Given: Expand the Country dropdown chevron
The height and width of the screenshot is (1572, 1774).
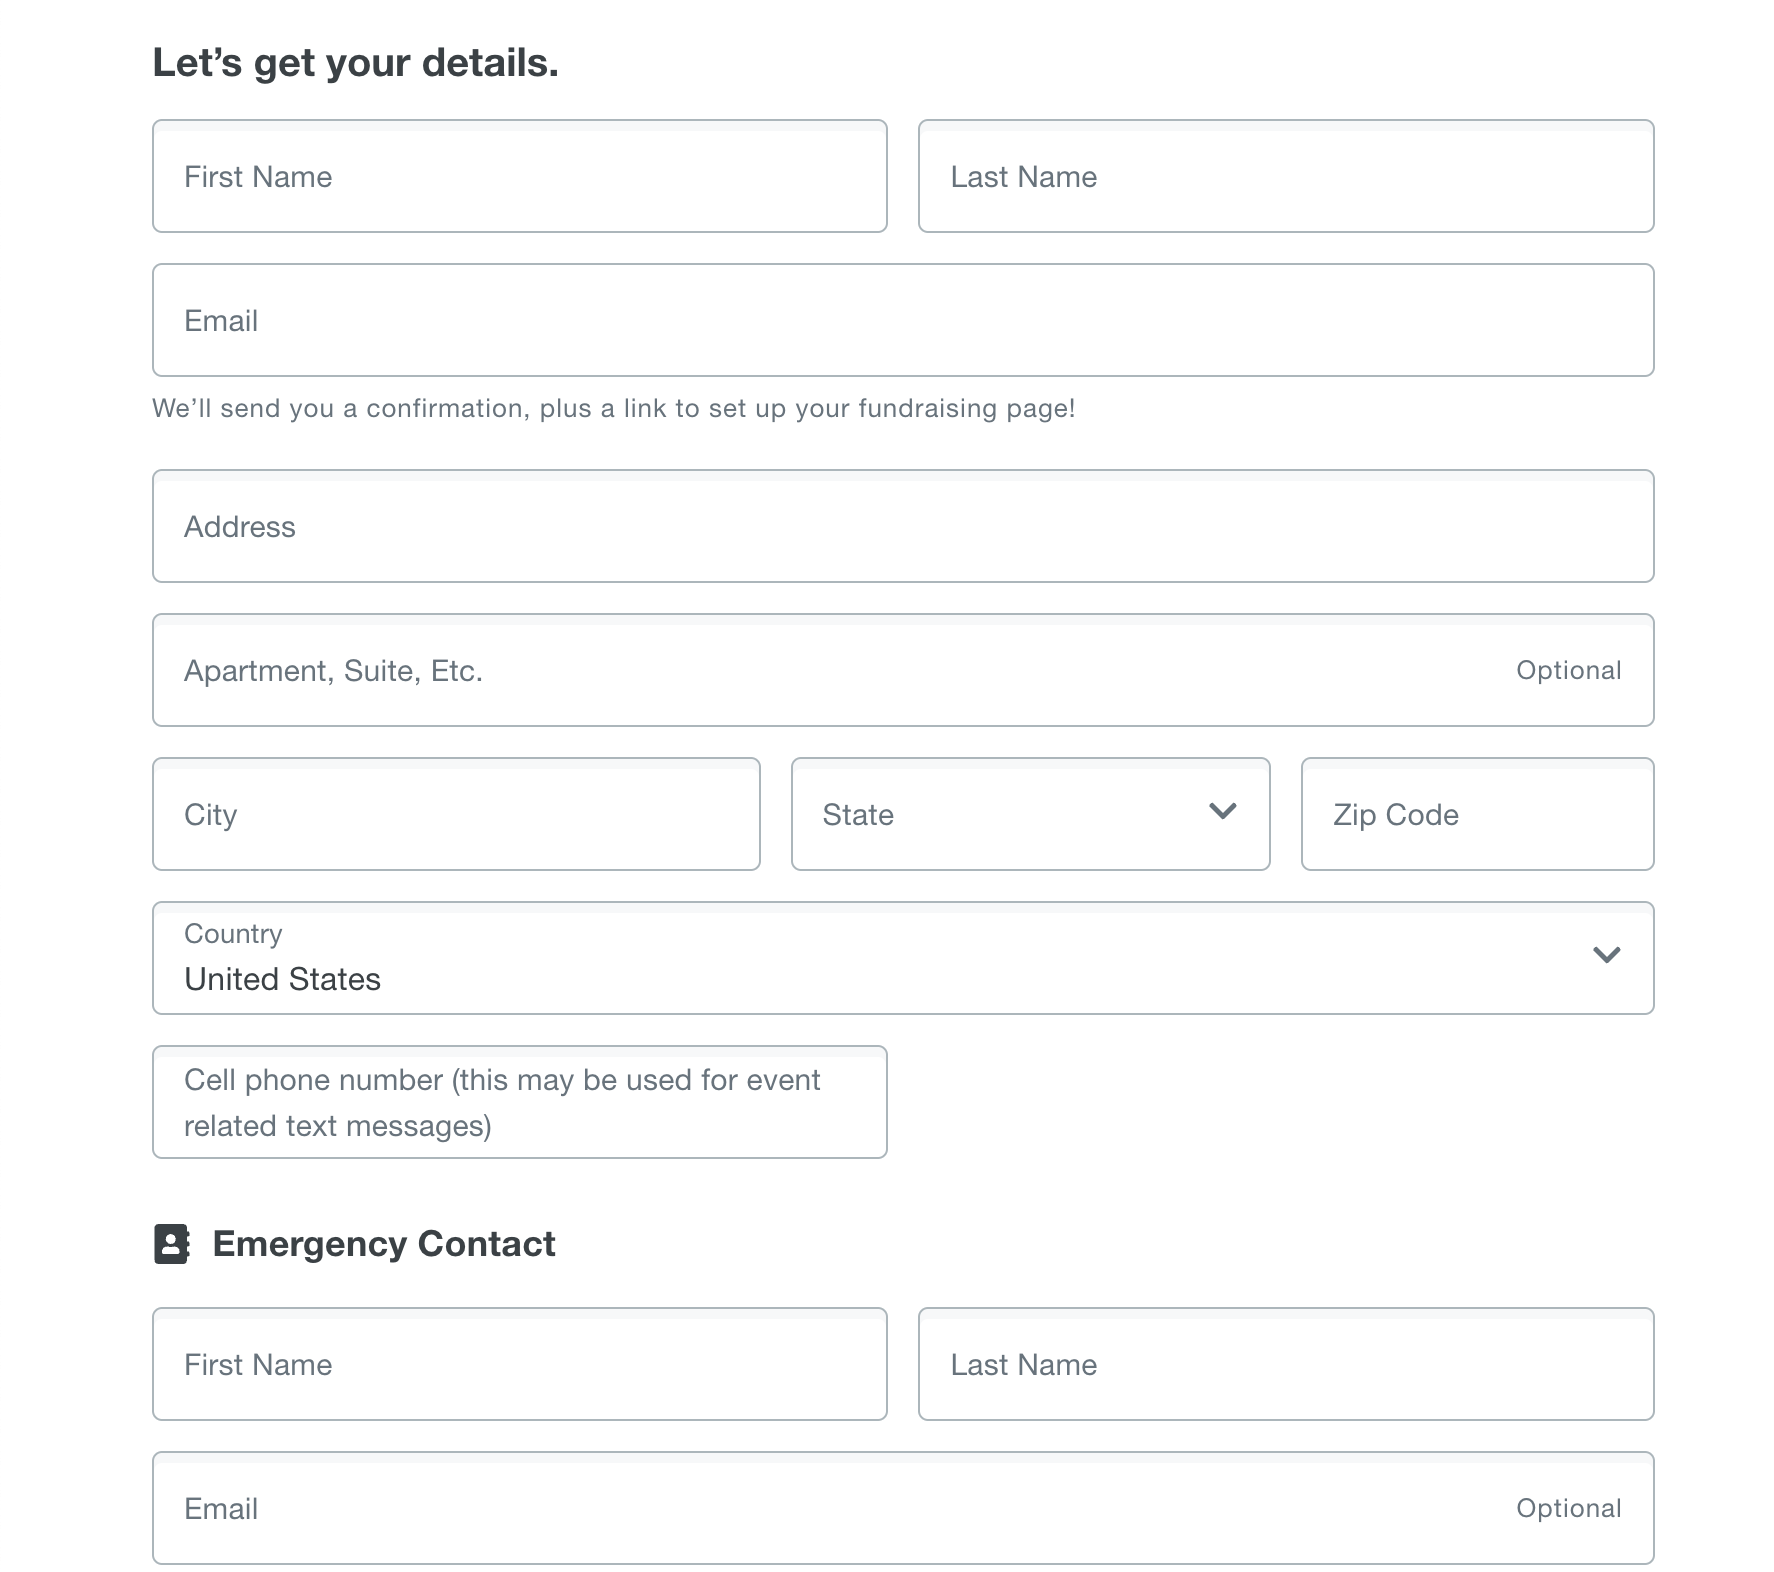Looking at the screenshot, I should pos(1606,955).
